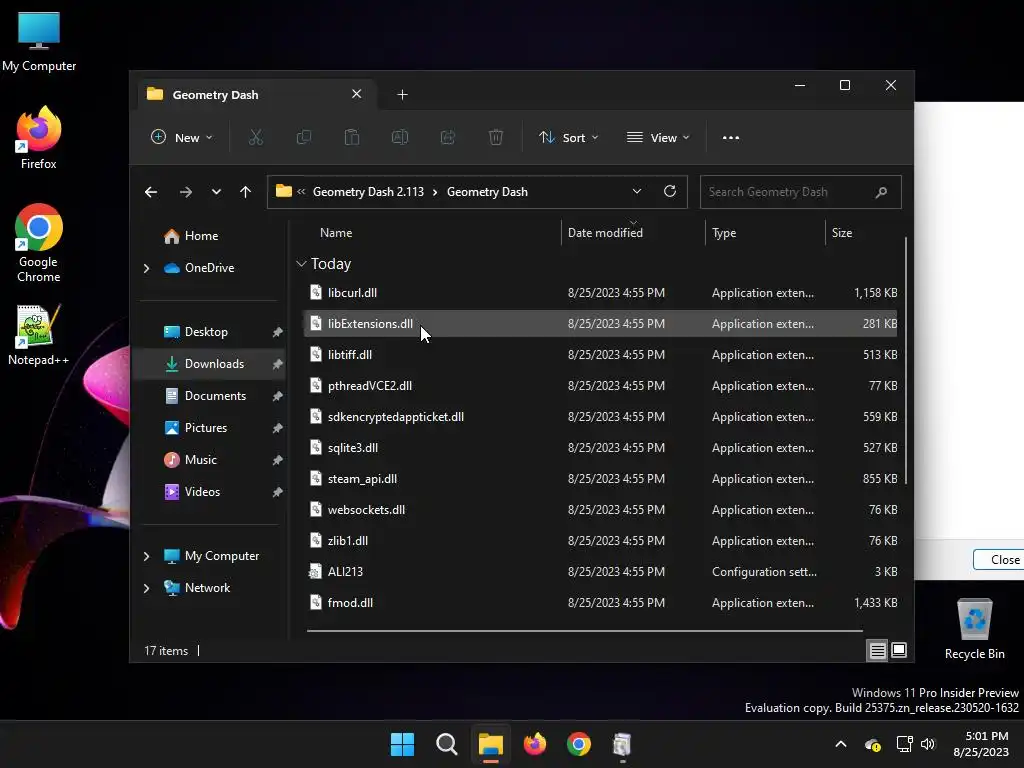Sort by Date modified column header
The height and width of the screenshot is (768, 1024).
[x=605, y=233]
